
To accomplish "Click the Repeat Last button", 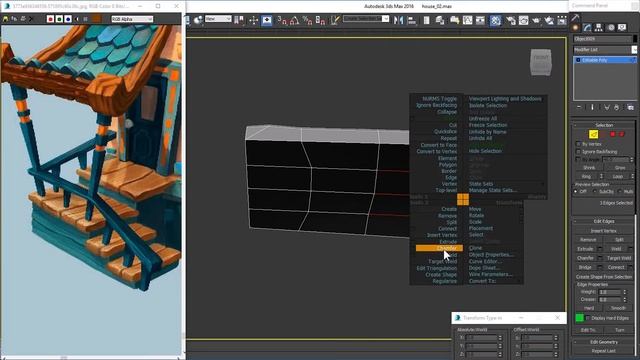I will 603,351.
